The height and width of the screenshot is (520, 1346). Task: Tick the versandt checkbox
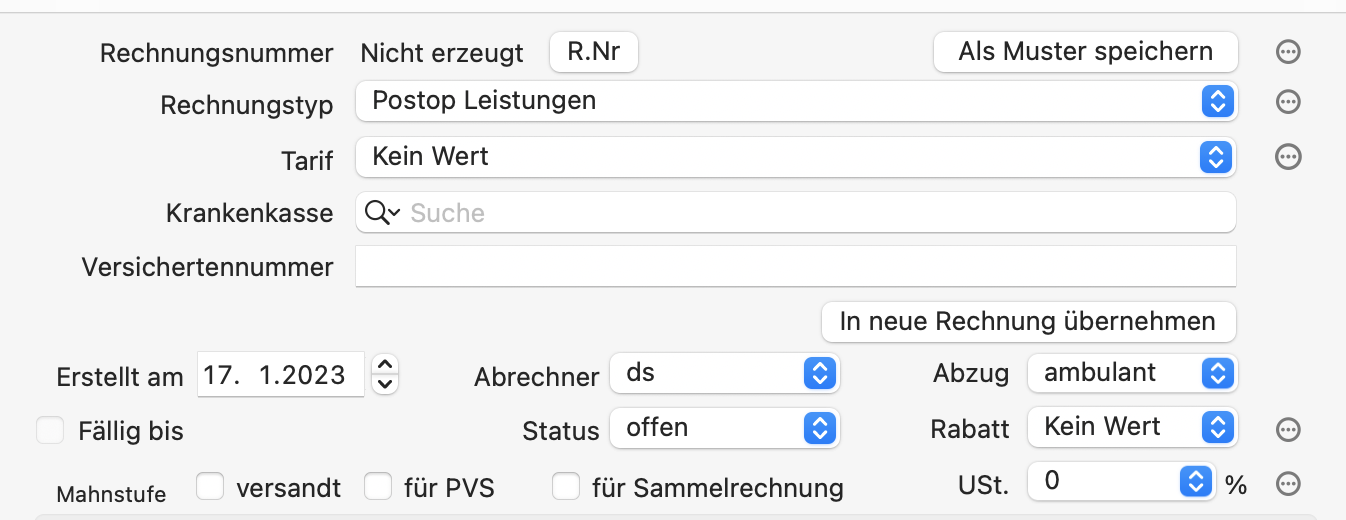(210, 486)
